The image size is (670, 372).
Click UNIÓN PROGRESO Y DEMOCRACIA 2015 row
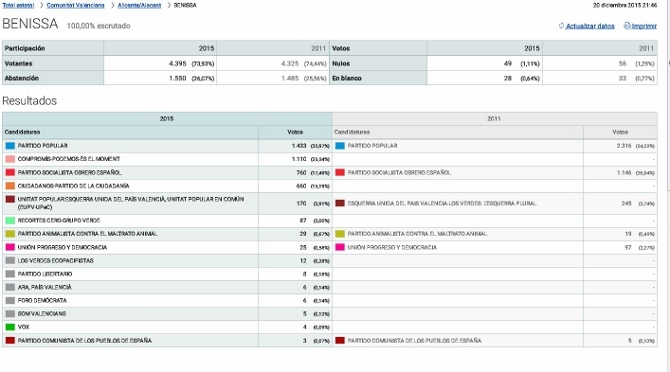coord(62,247)
